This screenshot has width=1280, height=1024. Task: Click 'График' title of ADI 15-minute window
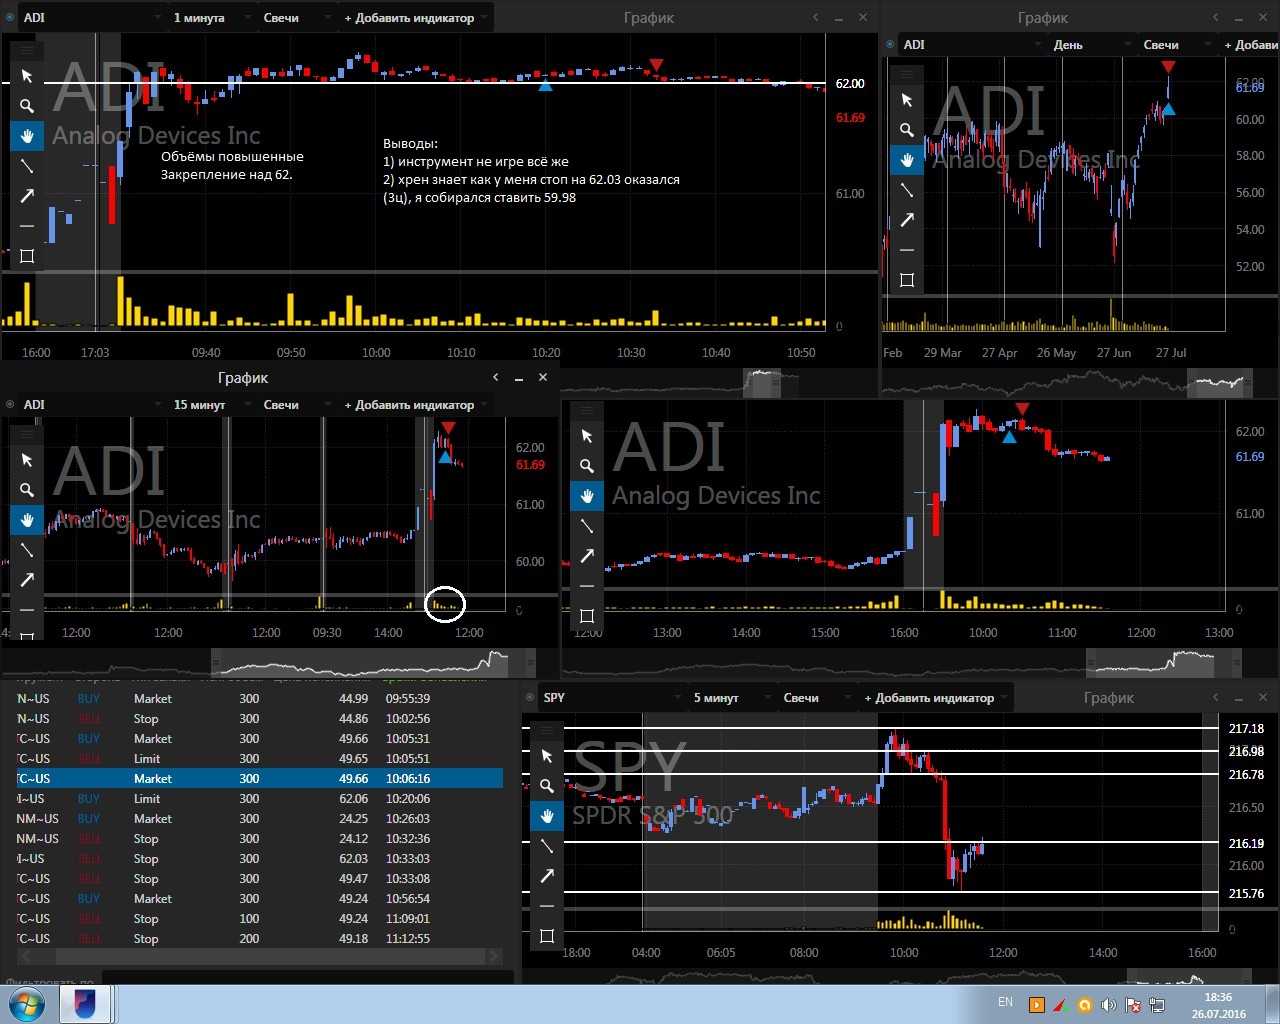[243, 377]
